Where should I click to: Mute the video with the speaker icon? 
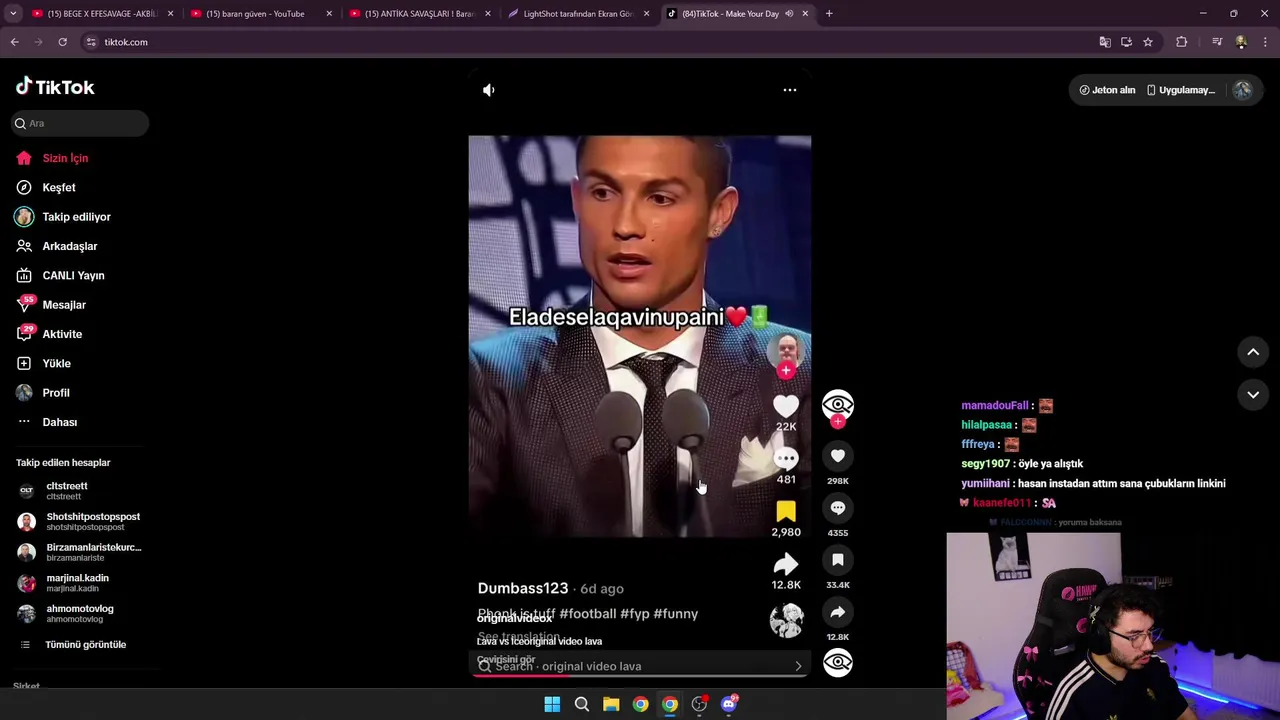488,90
